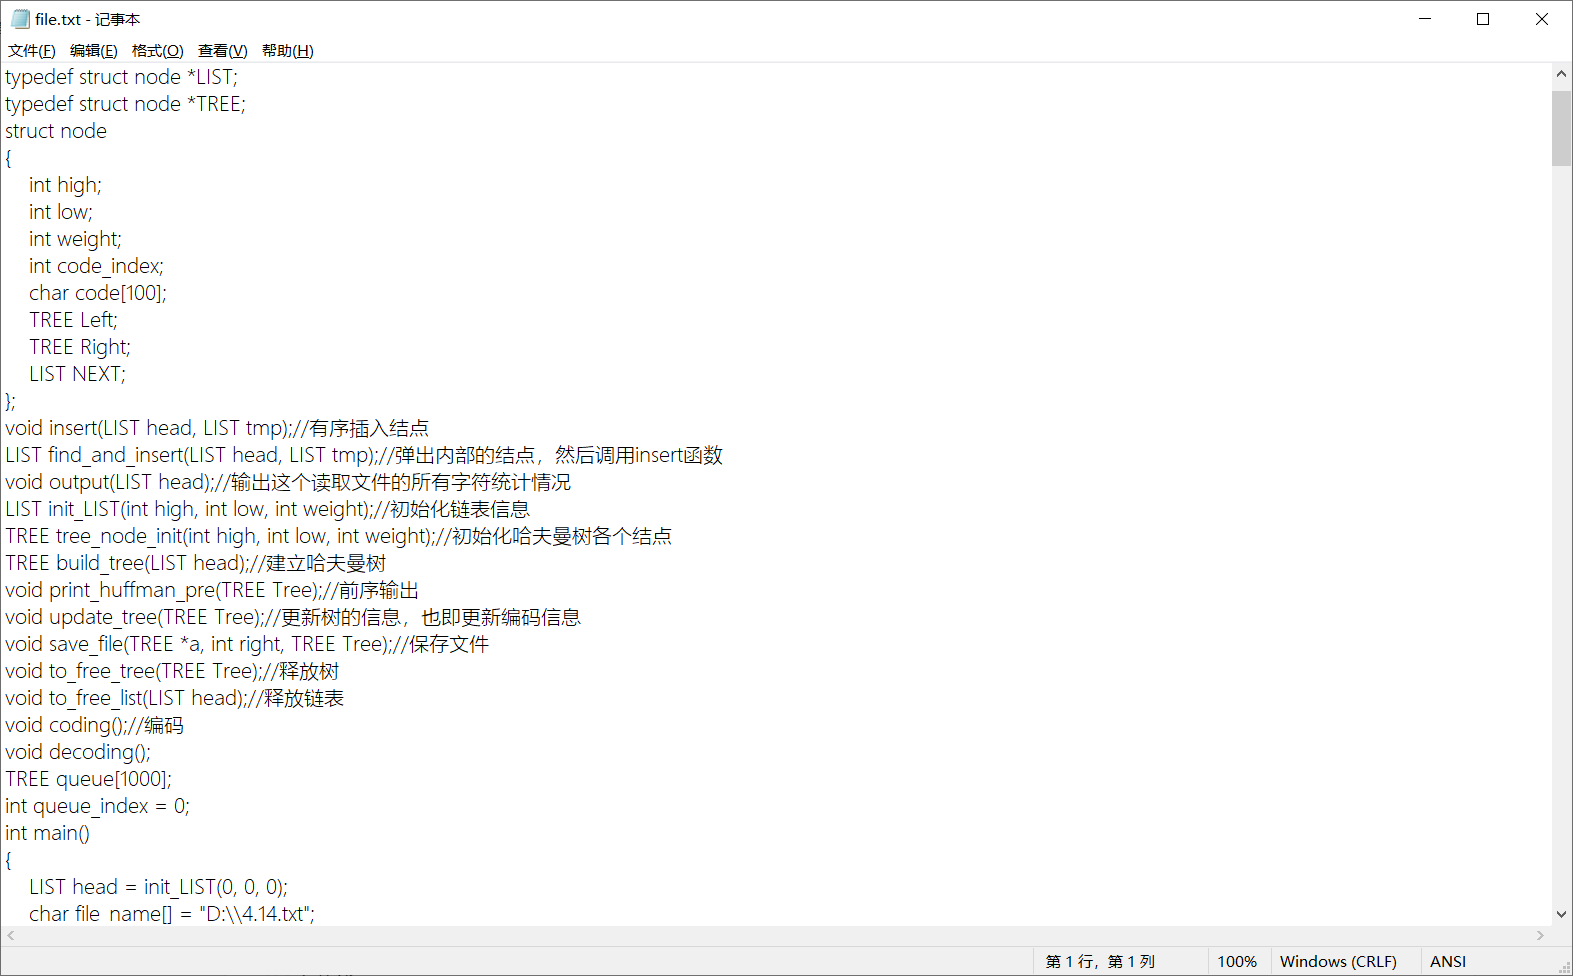Click the Notepad icon in the title bar
This screenshot has width=1573, height=976.
20,19
